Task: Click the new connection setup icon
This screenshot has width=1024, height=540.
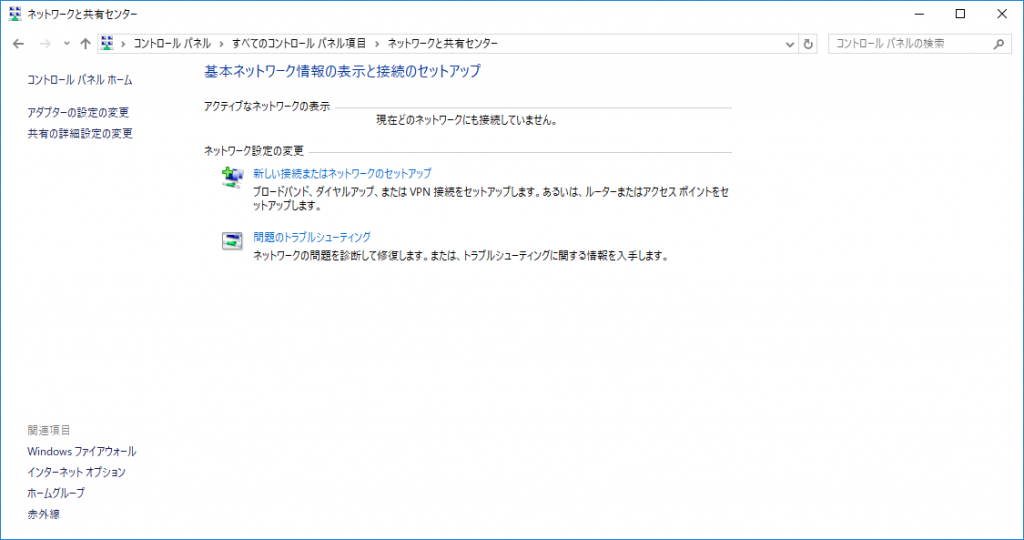Action: (x=232, y=178)
